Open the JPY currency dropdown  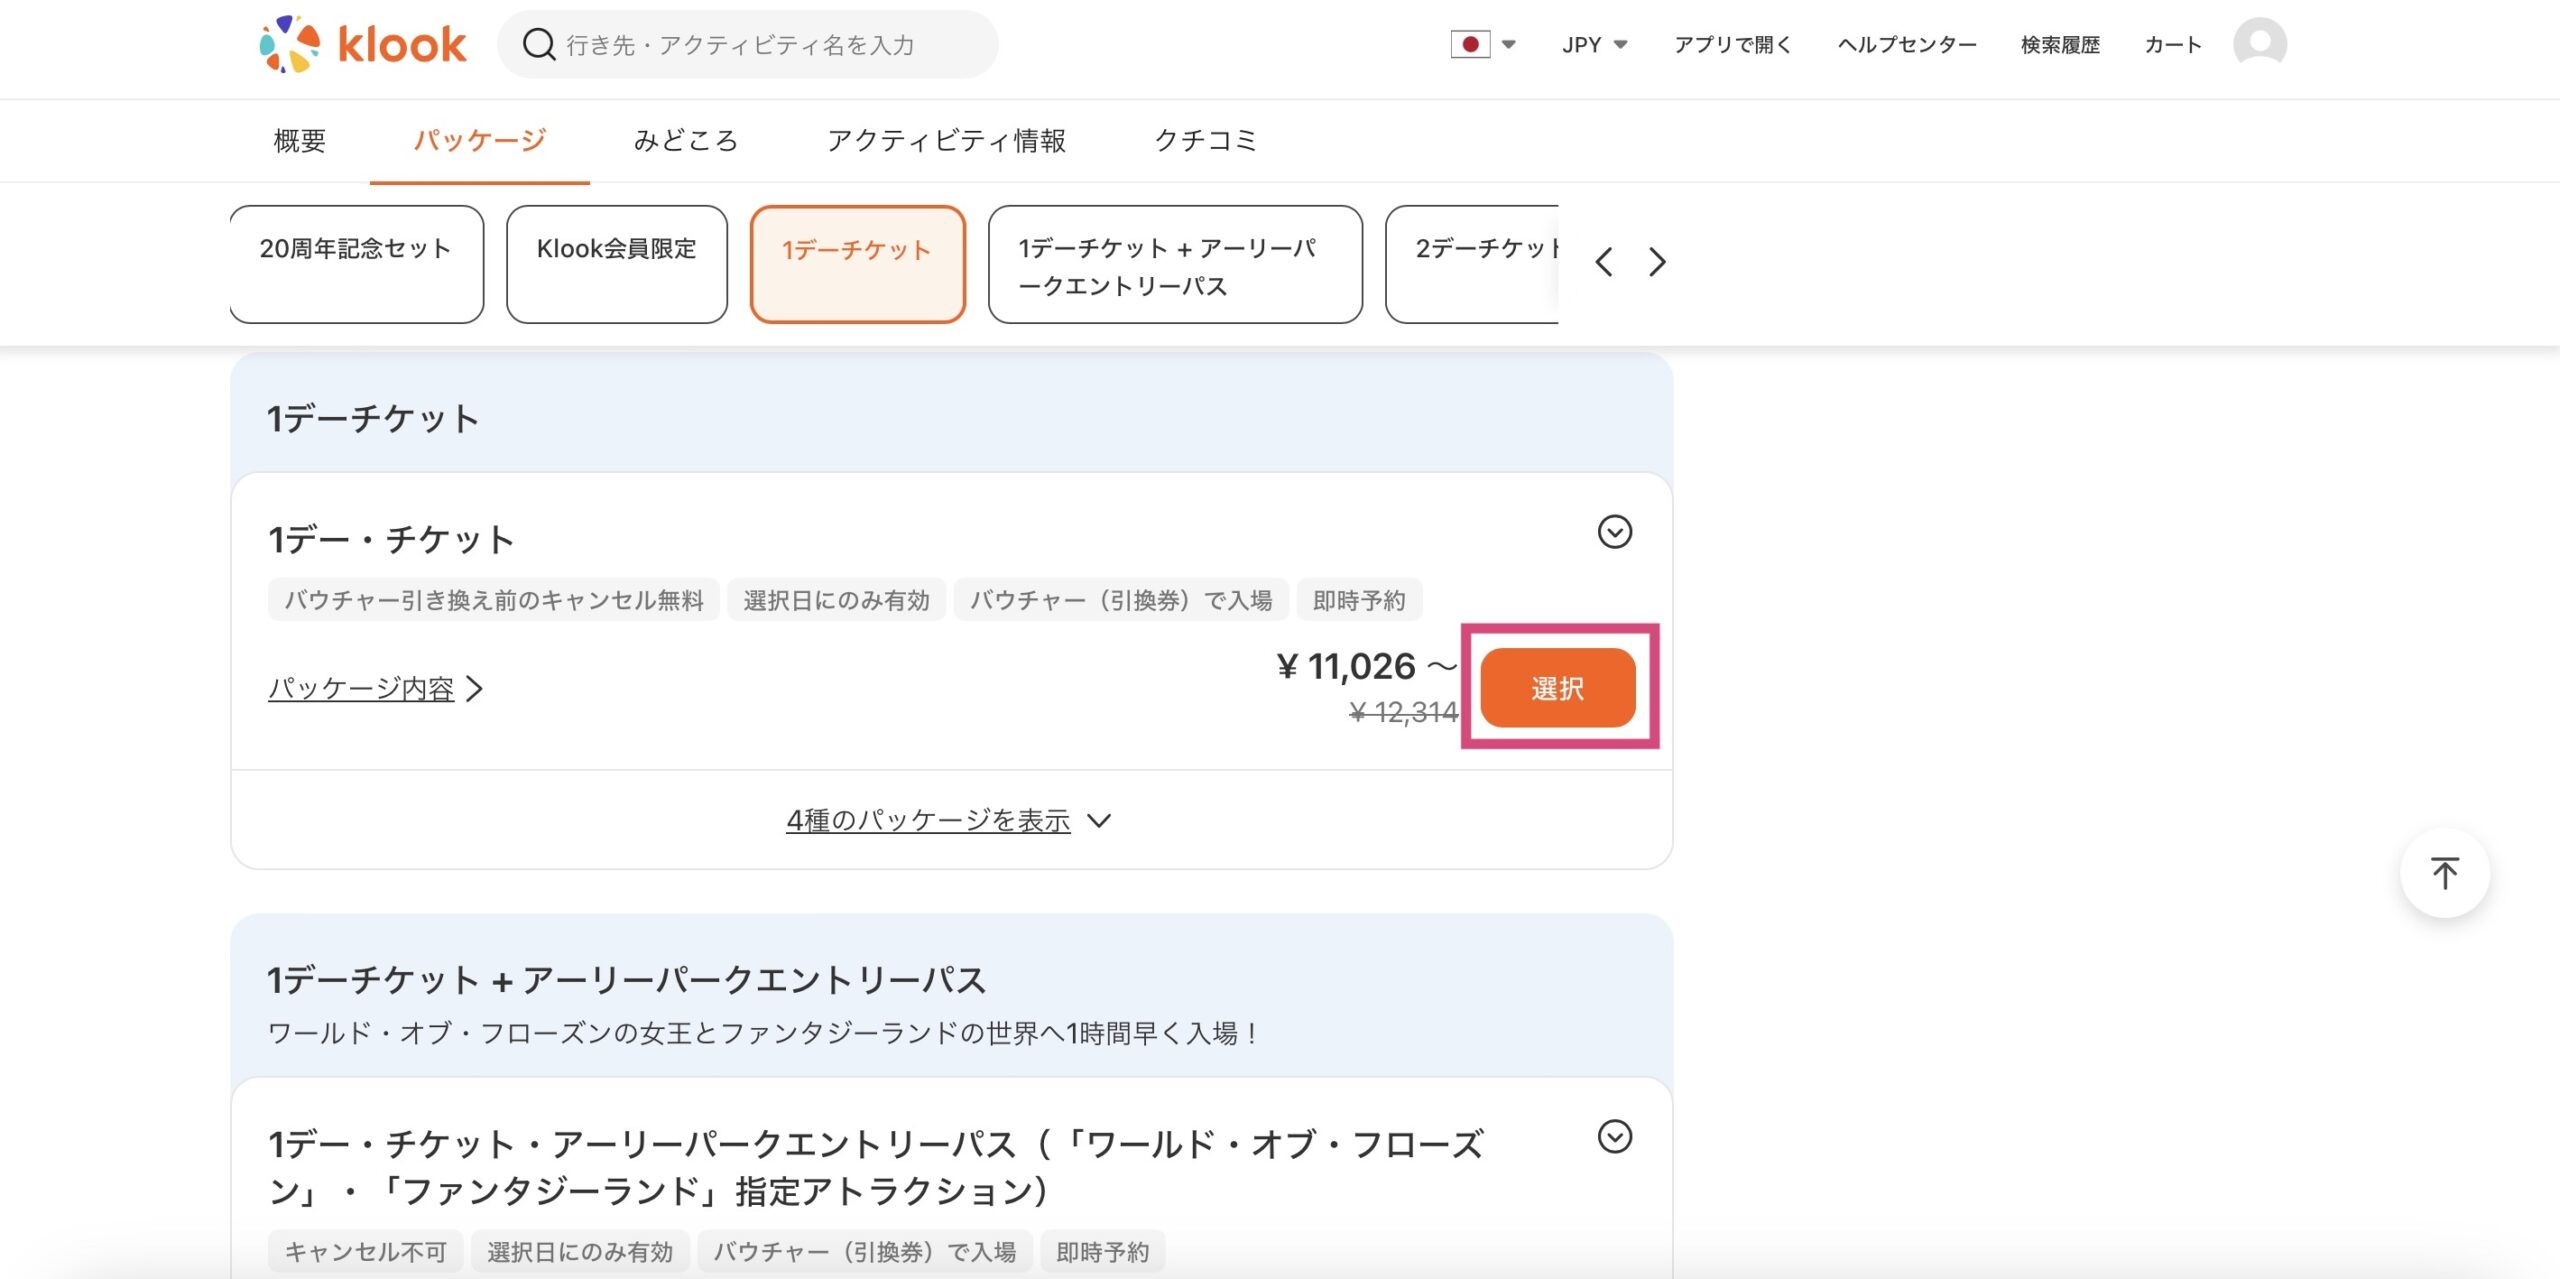[1595, 44]
